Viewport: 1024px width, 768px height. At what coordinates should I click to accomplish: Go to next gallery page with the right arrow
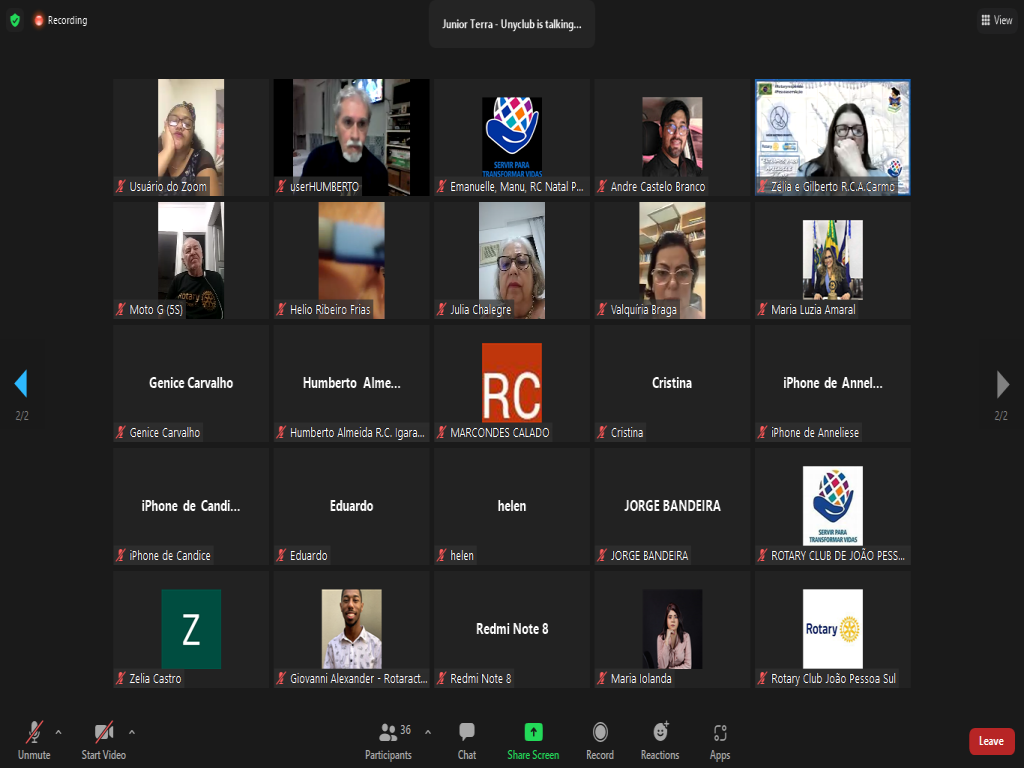click(x=1003, y=384)
